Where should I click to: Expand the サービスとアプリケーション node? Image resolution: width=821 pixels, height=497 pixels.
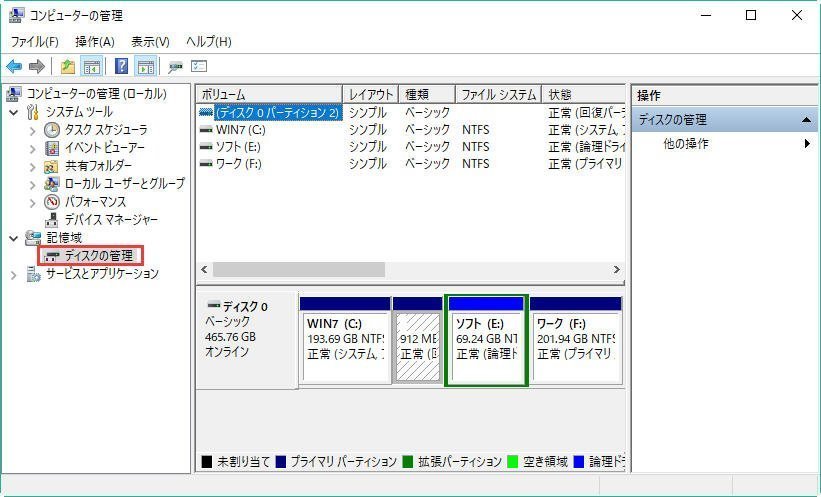(x=14, y=274)
